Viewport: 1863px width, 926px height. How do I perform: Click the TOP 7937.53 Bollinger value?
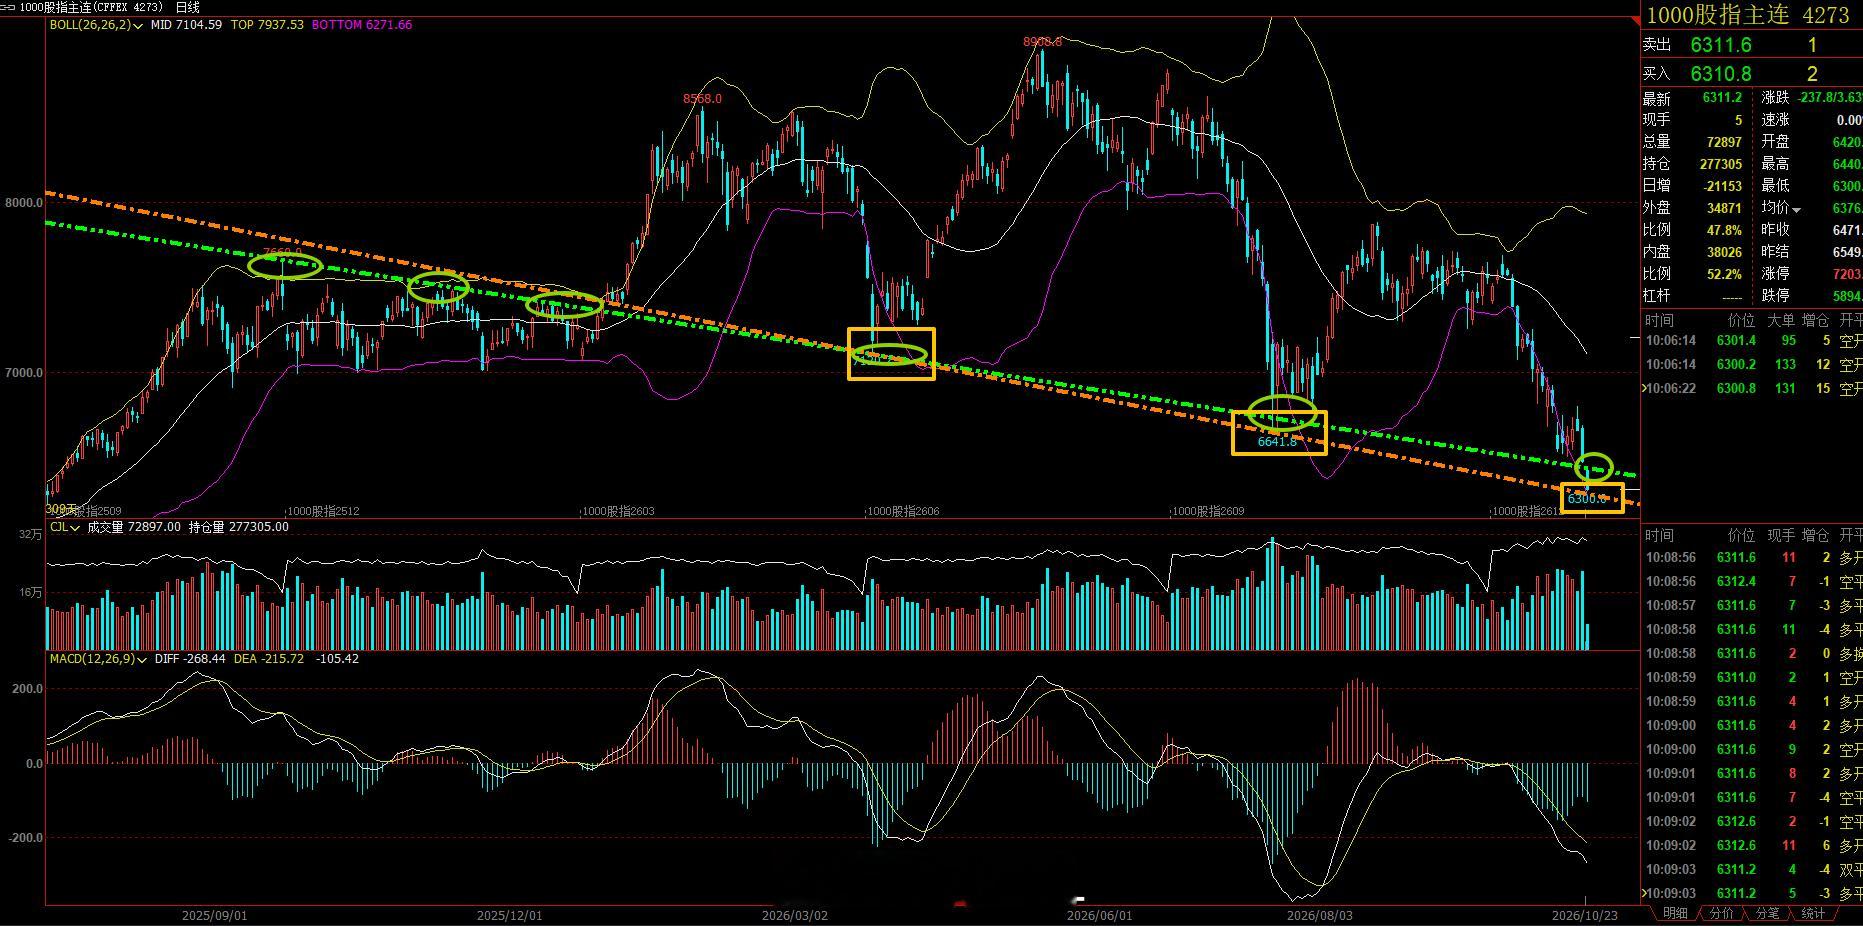pos(267,25)
